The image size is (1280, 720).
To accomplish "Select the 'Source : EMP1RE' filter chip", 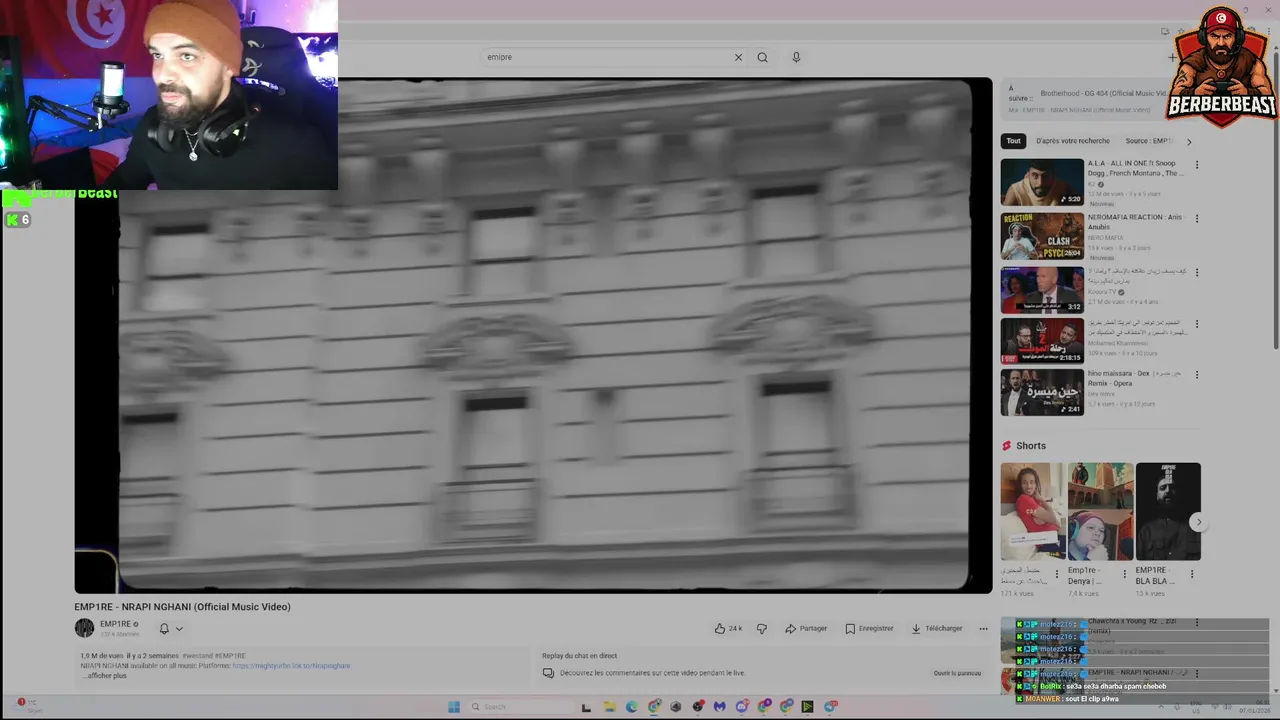I will coord(1148,141).
